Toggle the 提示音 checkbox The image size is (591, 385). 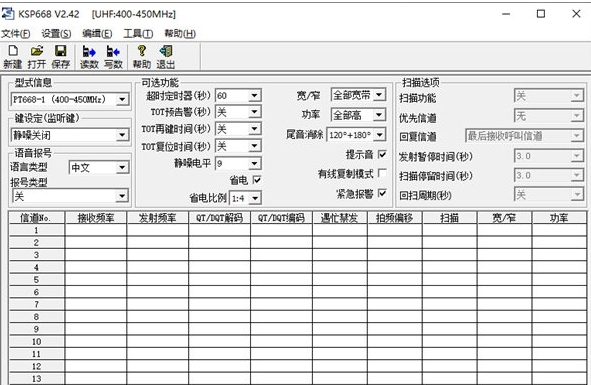point(382,154)
